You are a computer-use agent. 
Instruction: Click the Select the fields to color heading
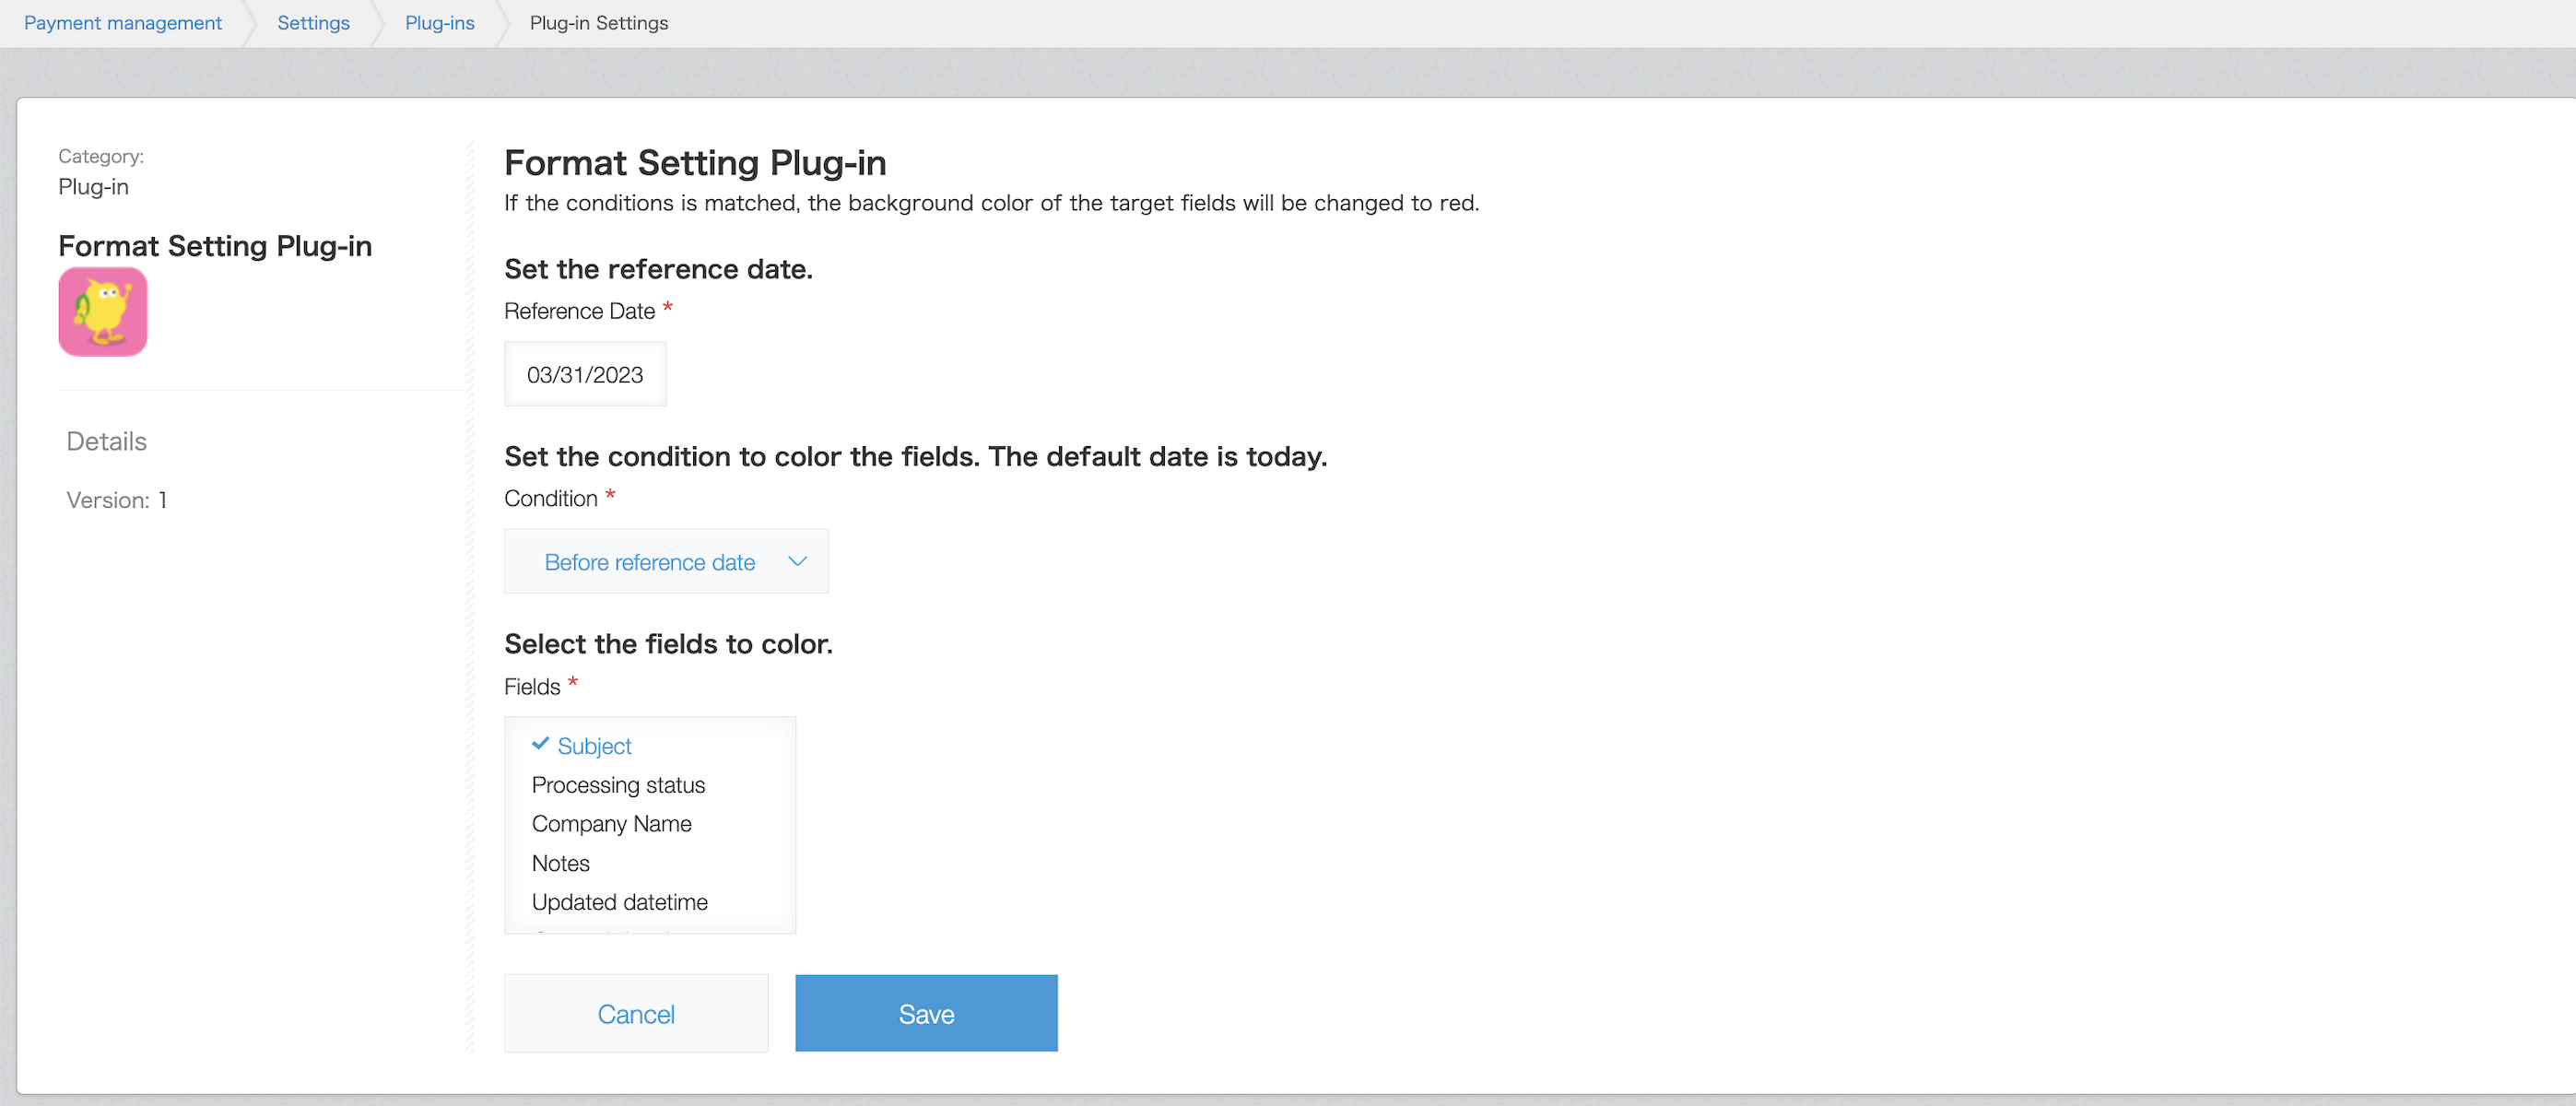(668, 644)
